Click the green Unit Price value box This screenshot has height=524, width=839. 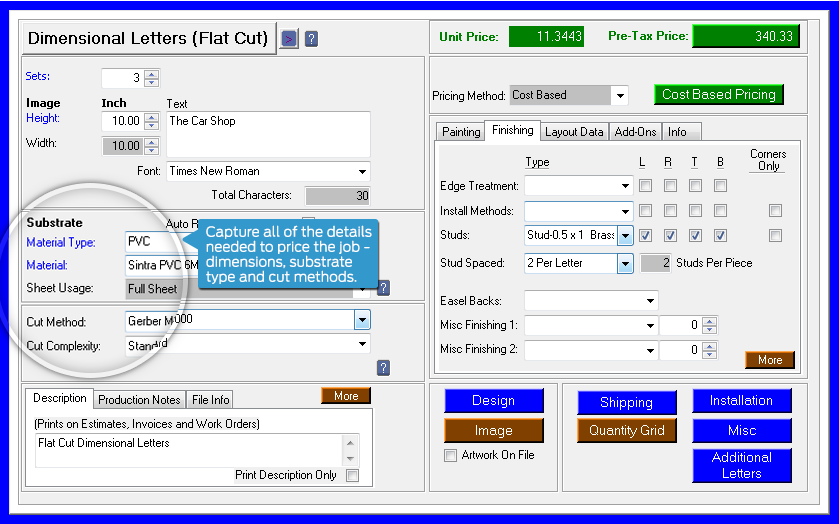point(545,37)
